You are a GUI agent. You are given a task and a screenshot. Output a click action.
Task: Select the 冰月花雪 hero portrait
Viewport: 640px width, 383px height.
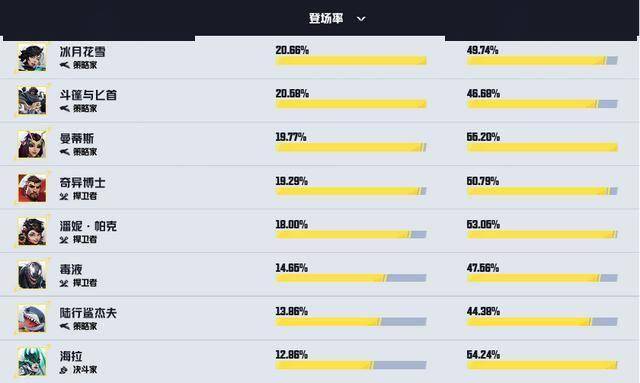click(x=32, y=58)
